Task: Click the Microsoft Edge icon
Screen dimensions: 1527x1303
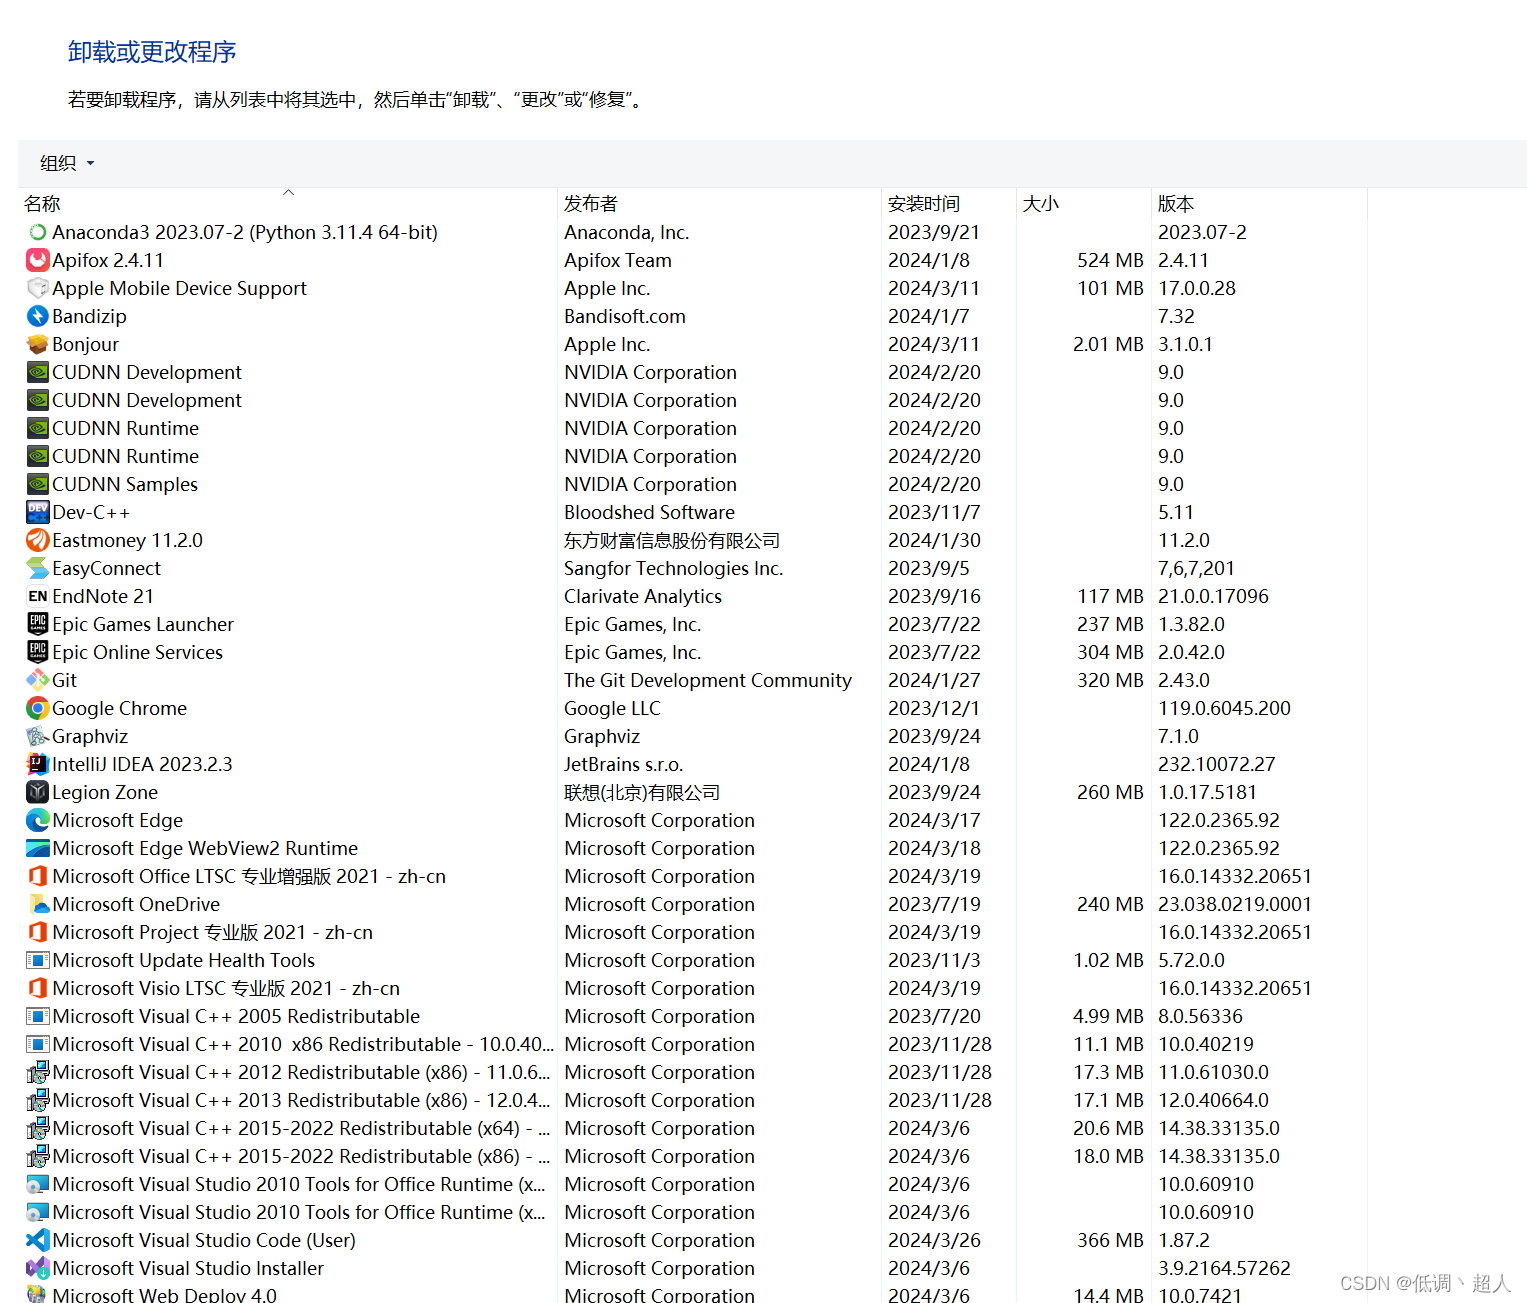Action: pyautogui.click(x=38, y=820)
